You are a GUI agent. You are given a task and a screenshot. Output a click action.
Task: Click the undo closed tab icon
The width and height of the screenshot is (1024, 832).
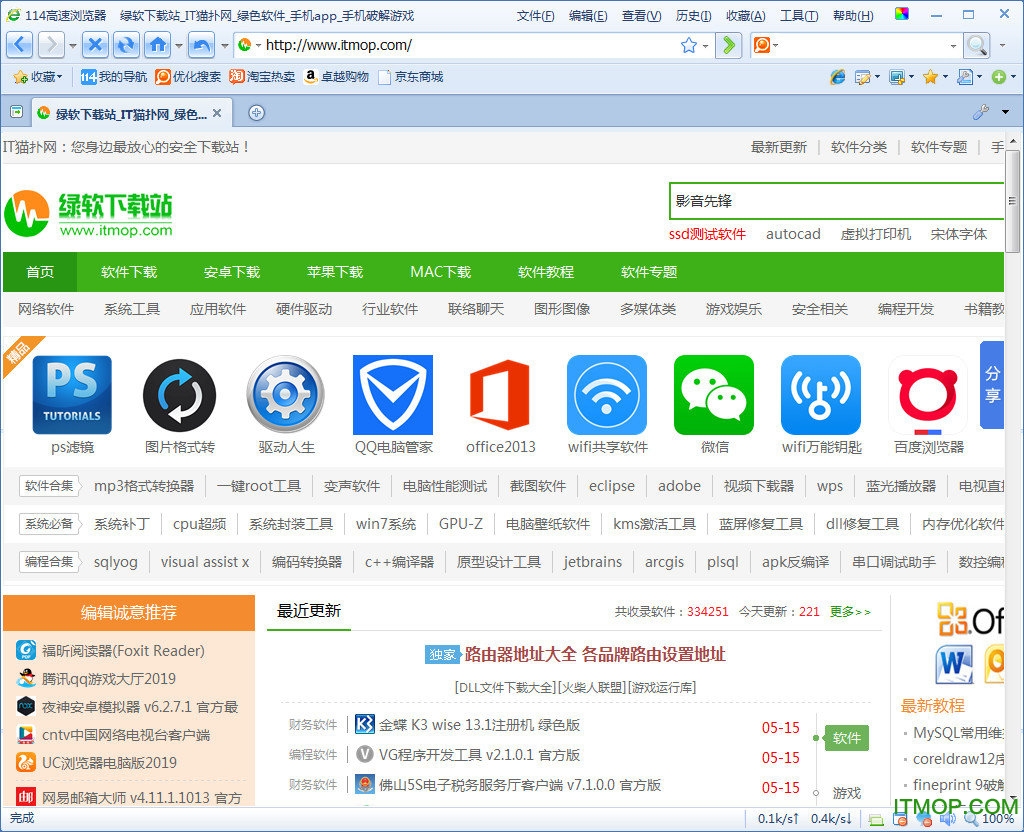[202, 45]
